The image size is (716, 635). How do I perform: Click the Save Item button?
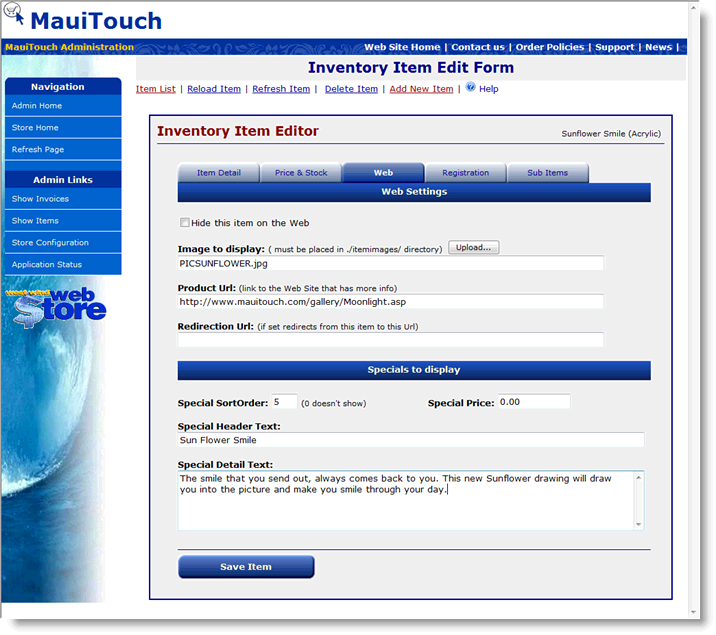246,567
